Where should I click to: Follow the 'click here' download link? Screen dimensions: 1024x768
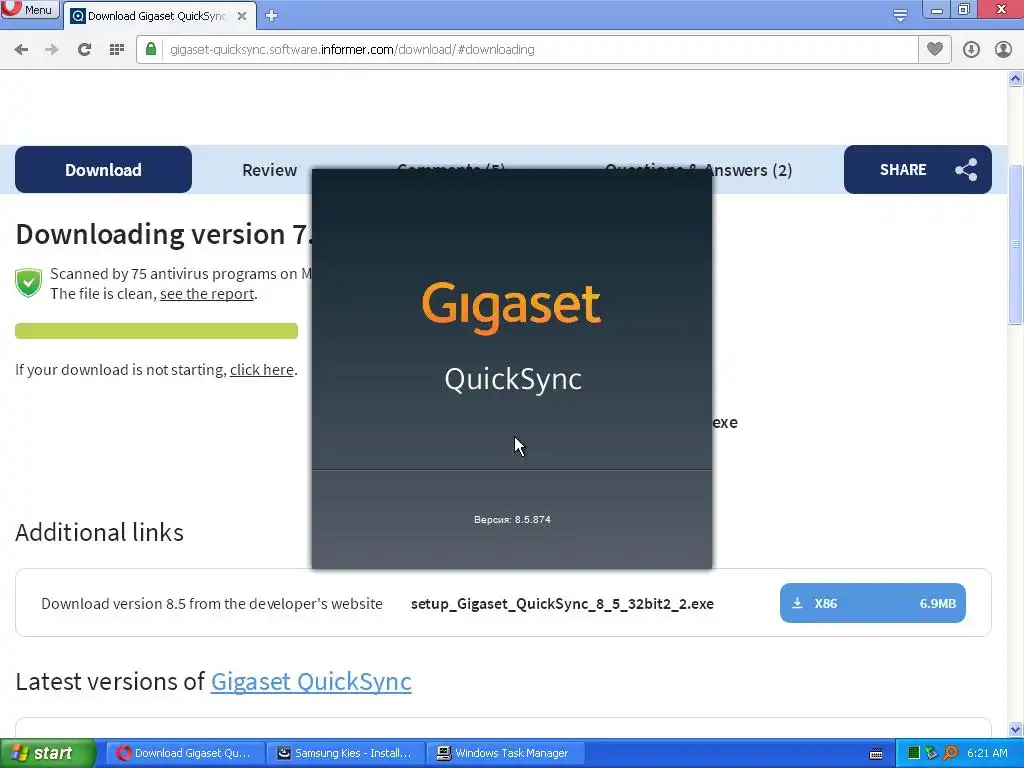point(262,370)
